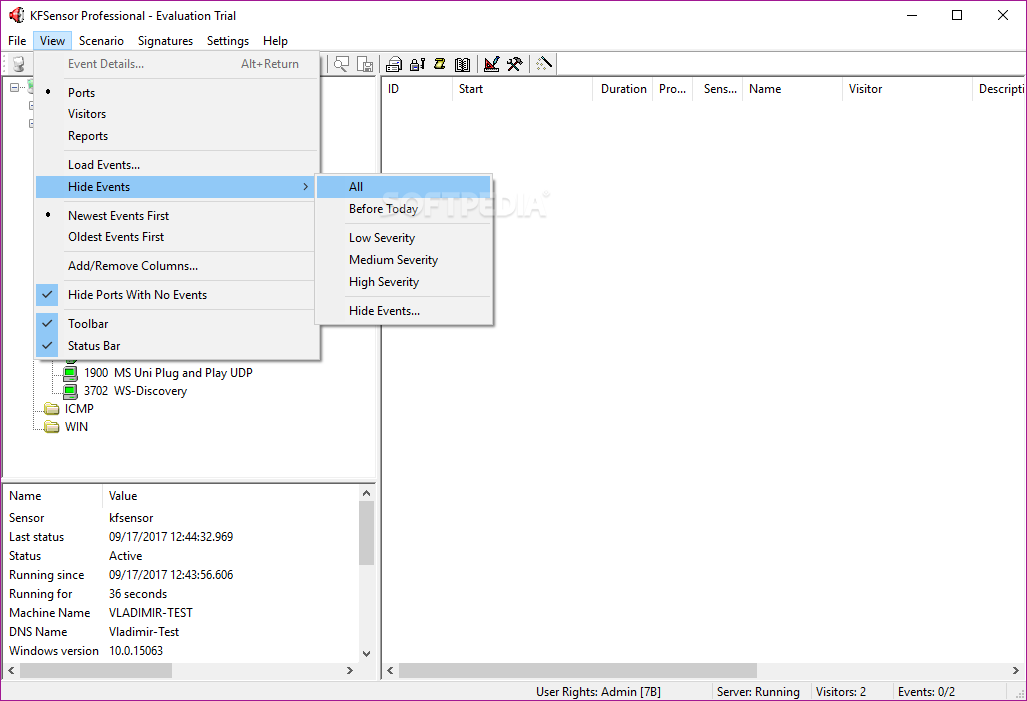Select the 3702 WS-Discovery port
This screenshot has width=1027, height=701.
(136, 391)
